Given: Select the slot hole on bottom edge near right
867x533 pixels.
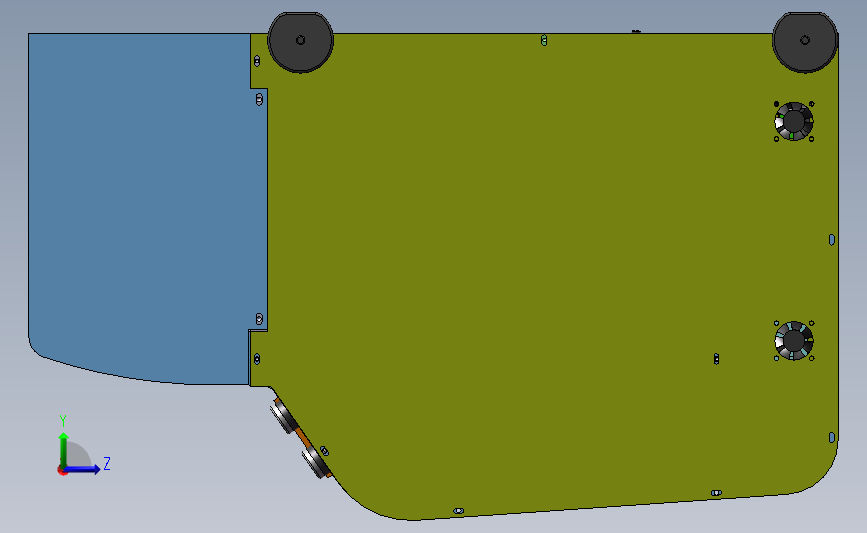Looking at the screenshot, I should [716, 493].
